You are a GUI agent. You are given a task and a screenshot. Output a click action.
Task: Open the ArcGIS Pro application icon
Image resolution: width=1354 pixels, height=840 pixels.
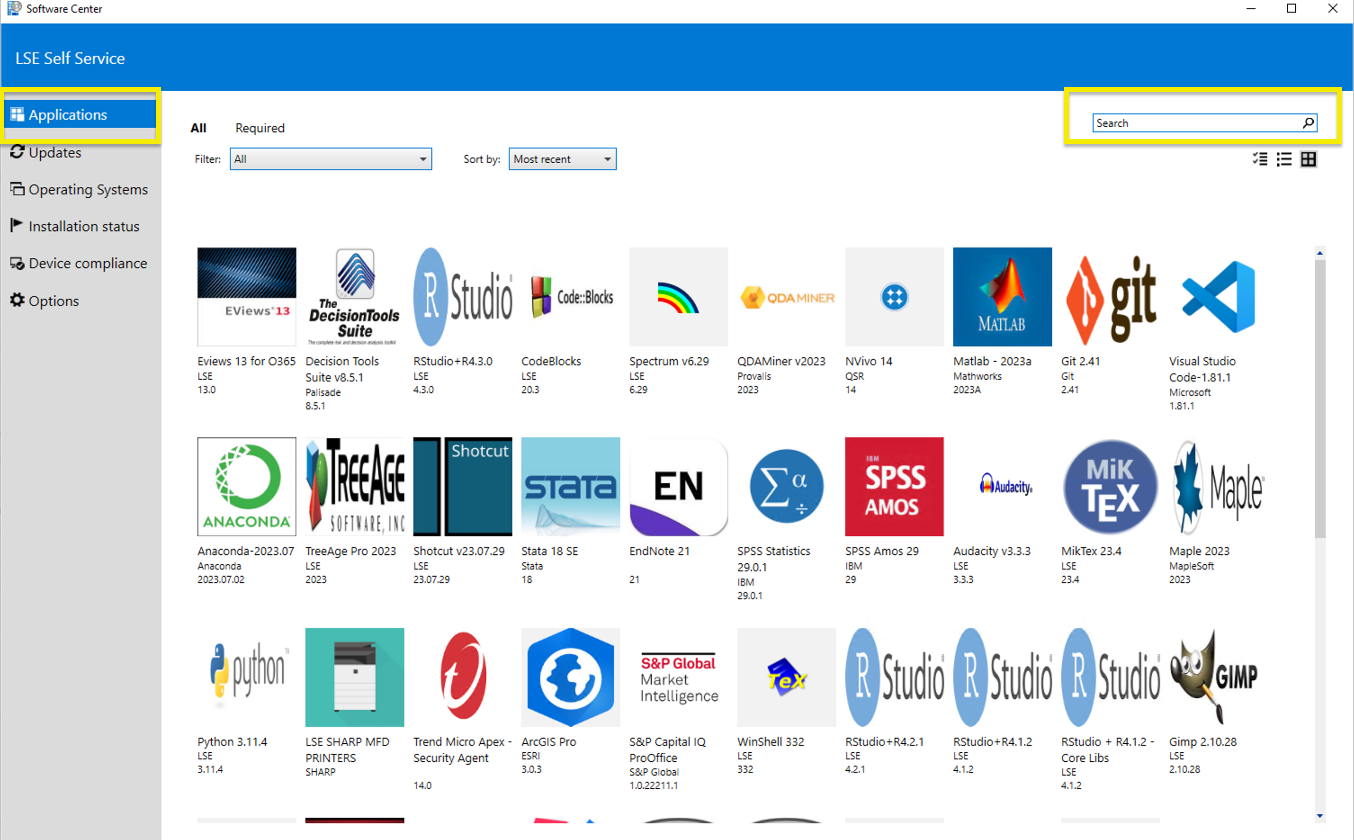570,677
